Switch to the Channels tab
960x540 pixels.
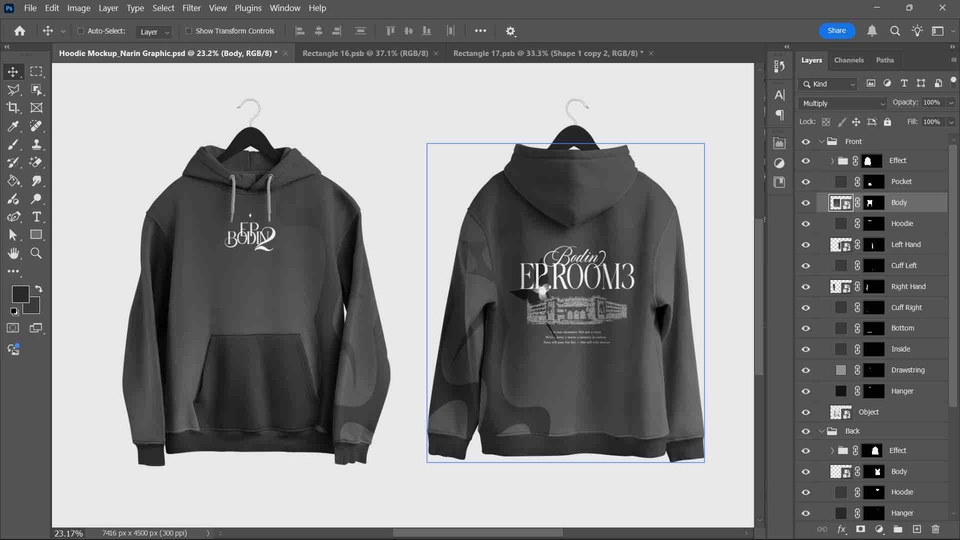coord(848,60)
